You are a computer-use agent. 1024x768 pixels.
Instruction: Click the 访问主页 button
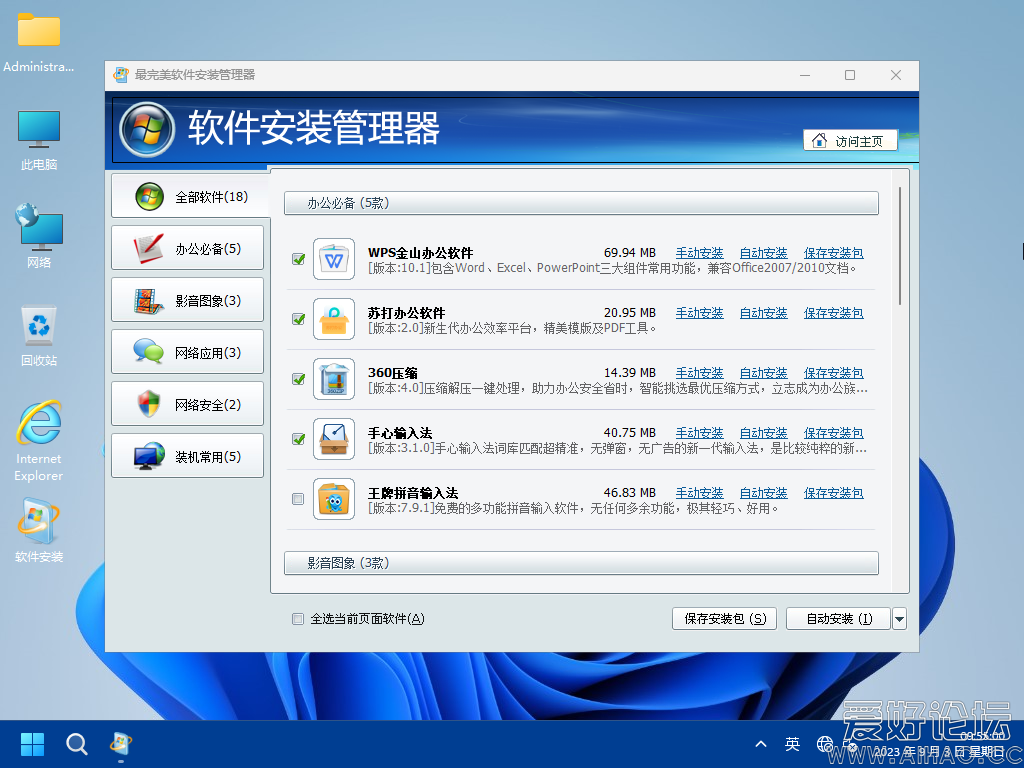click(x=849, y=141)
